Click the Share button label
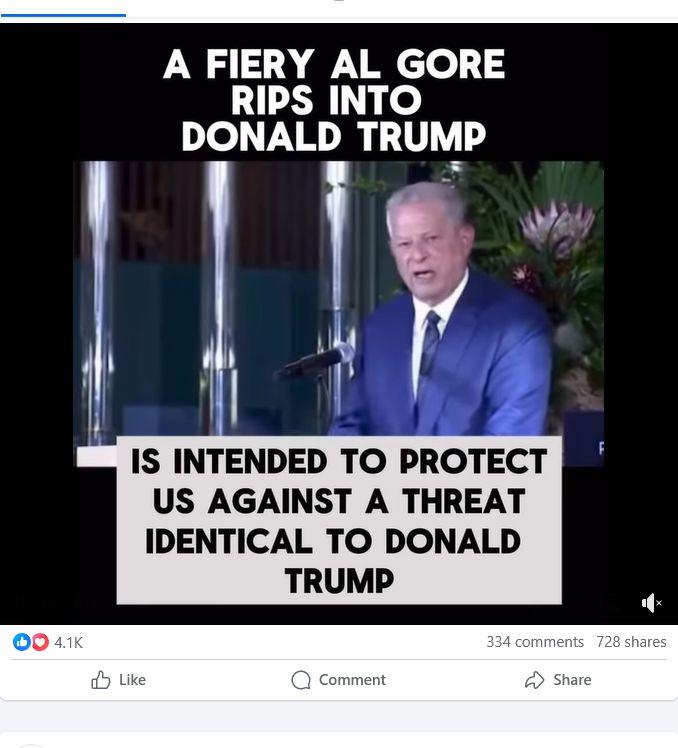Screen dimensions: 678x748 point(572,680)
